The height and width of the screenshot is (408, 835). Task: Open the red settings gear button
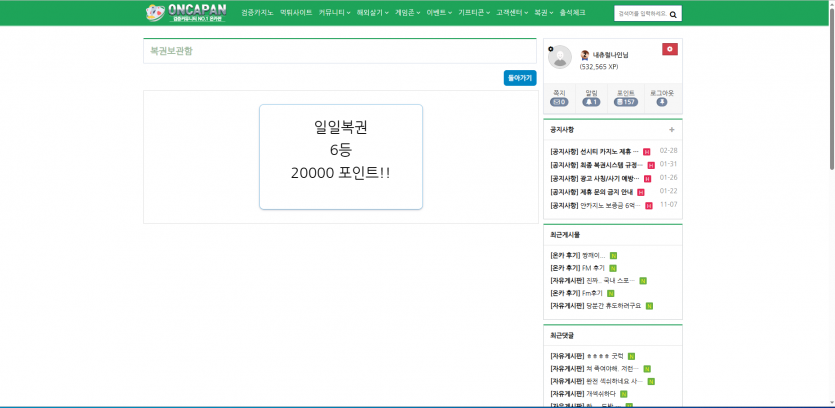670,49
